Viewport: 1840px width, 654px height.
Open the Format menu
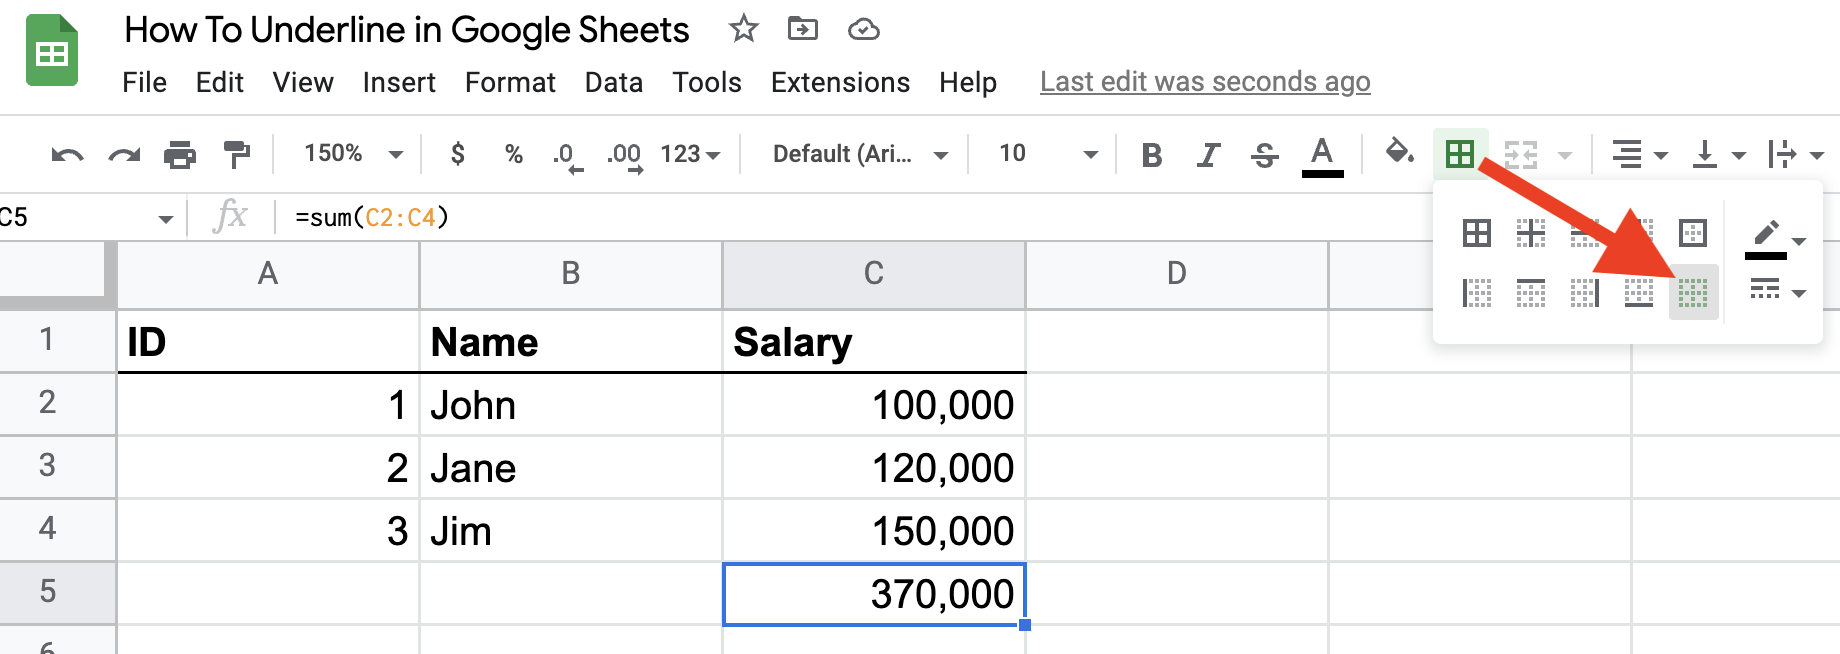pyautogui.click(x=510, y=82)
